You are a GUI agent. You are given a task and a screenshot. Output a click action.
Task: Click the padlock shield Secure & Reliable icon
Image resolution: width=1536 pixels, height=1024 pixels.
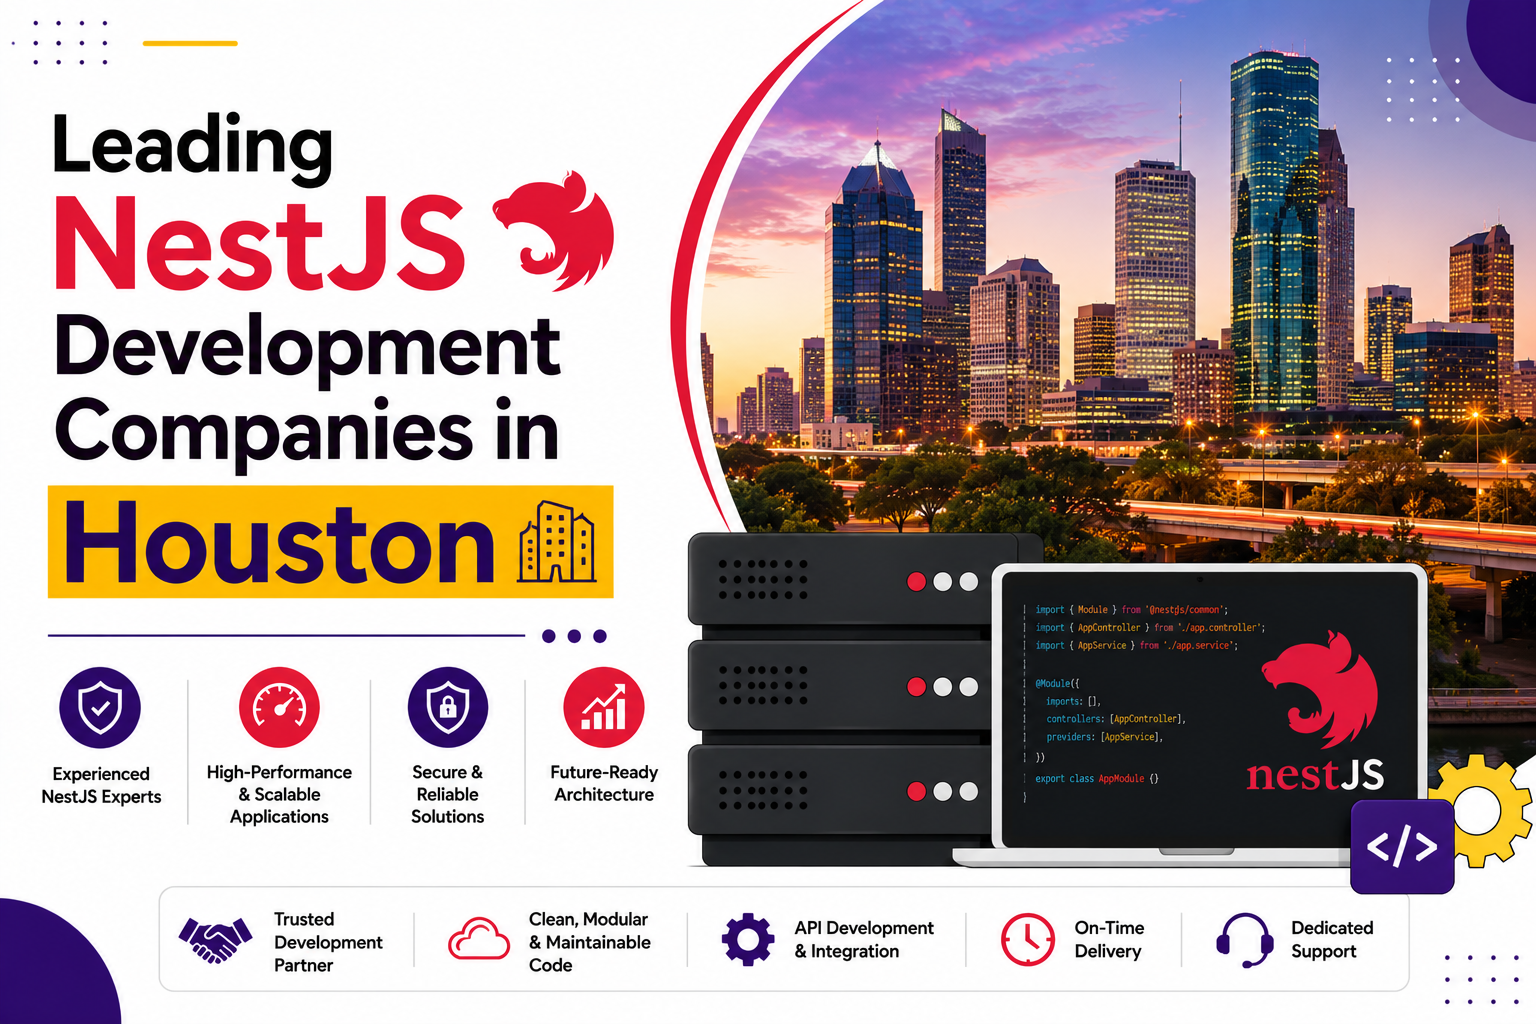pos(448,707)
